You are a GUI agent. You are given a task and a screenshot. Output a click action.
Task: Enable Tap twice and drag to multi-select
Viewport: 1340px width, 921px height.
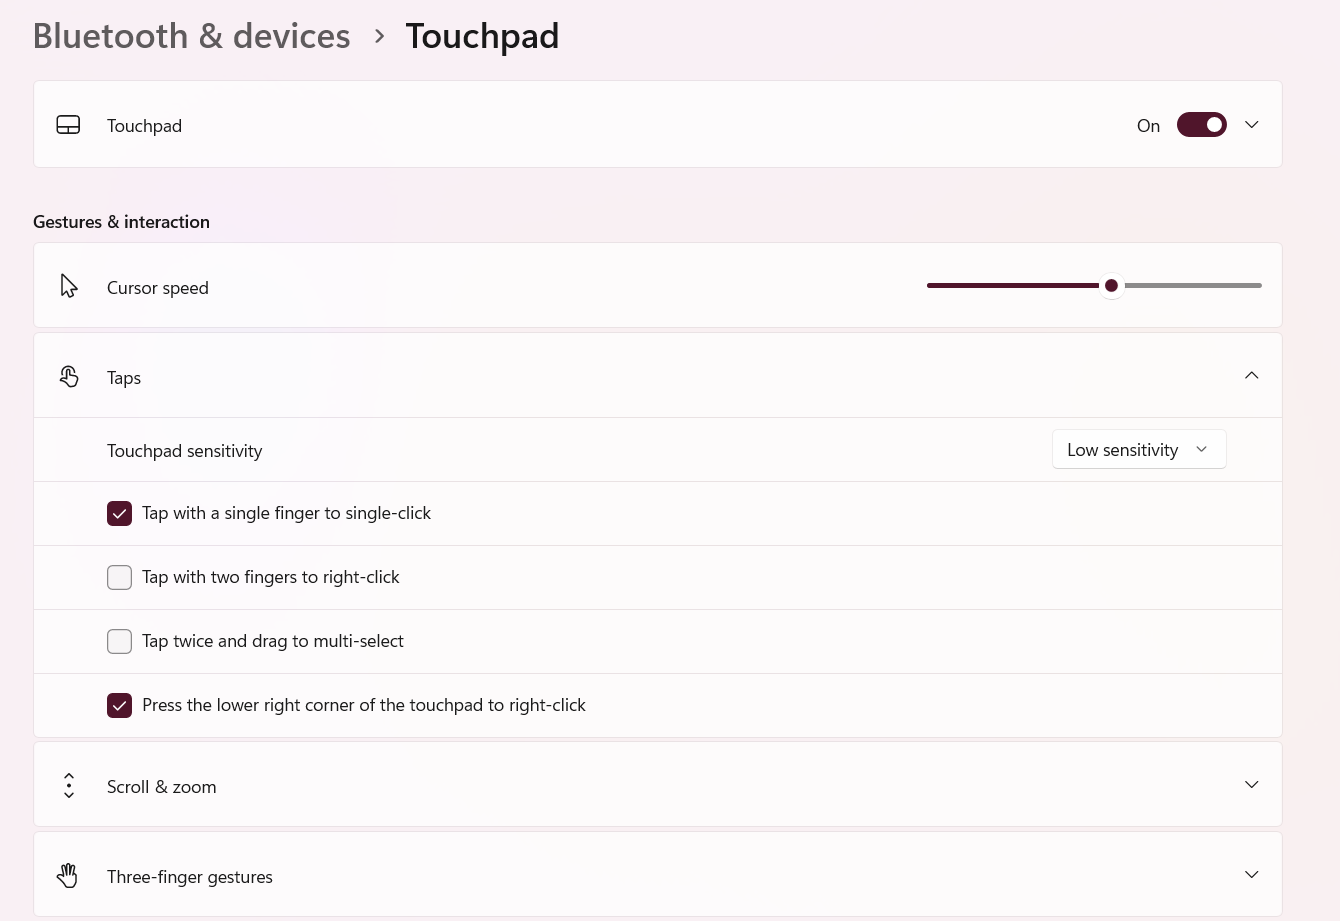(x=119, y=642)
